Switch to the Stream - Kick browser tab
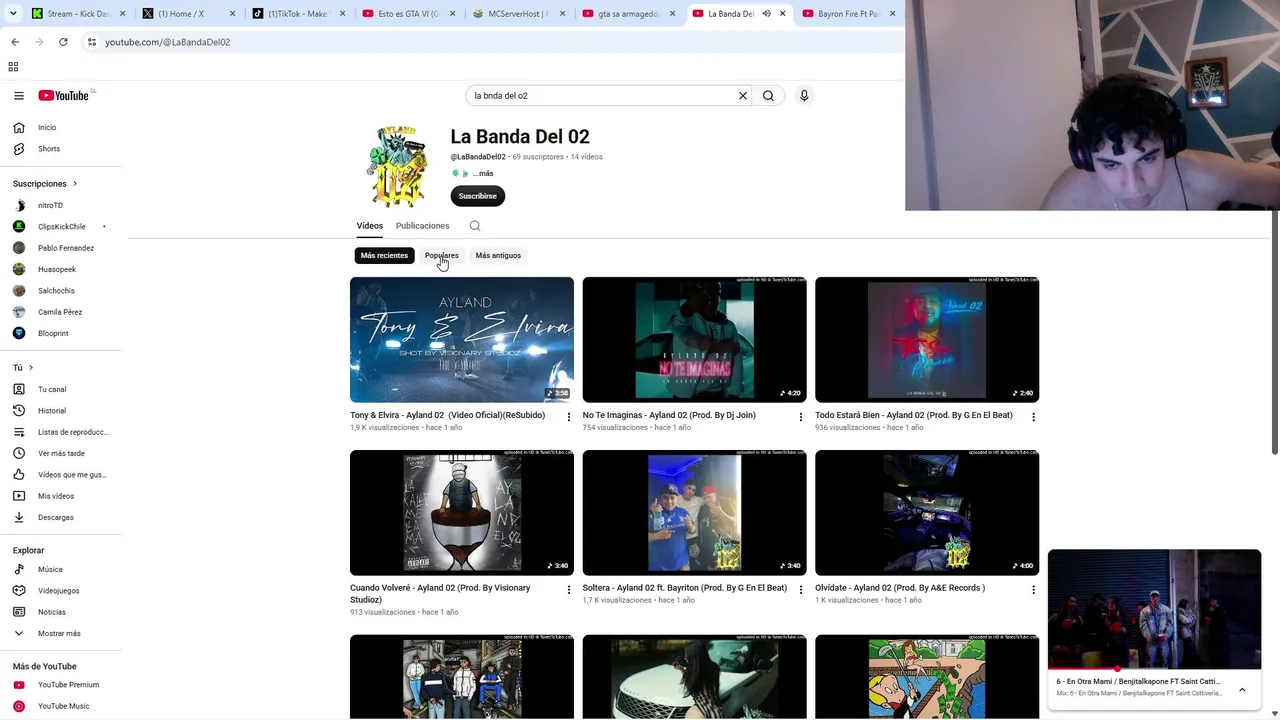The width and height of the screenshot is (1280, 720). [x=78, y=14]
